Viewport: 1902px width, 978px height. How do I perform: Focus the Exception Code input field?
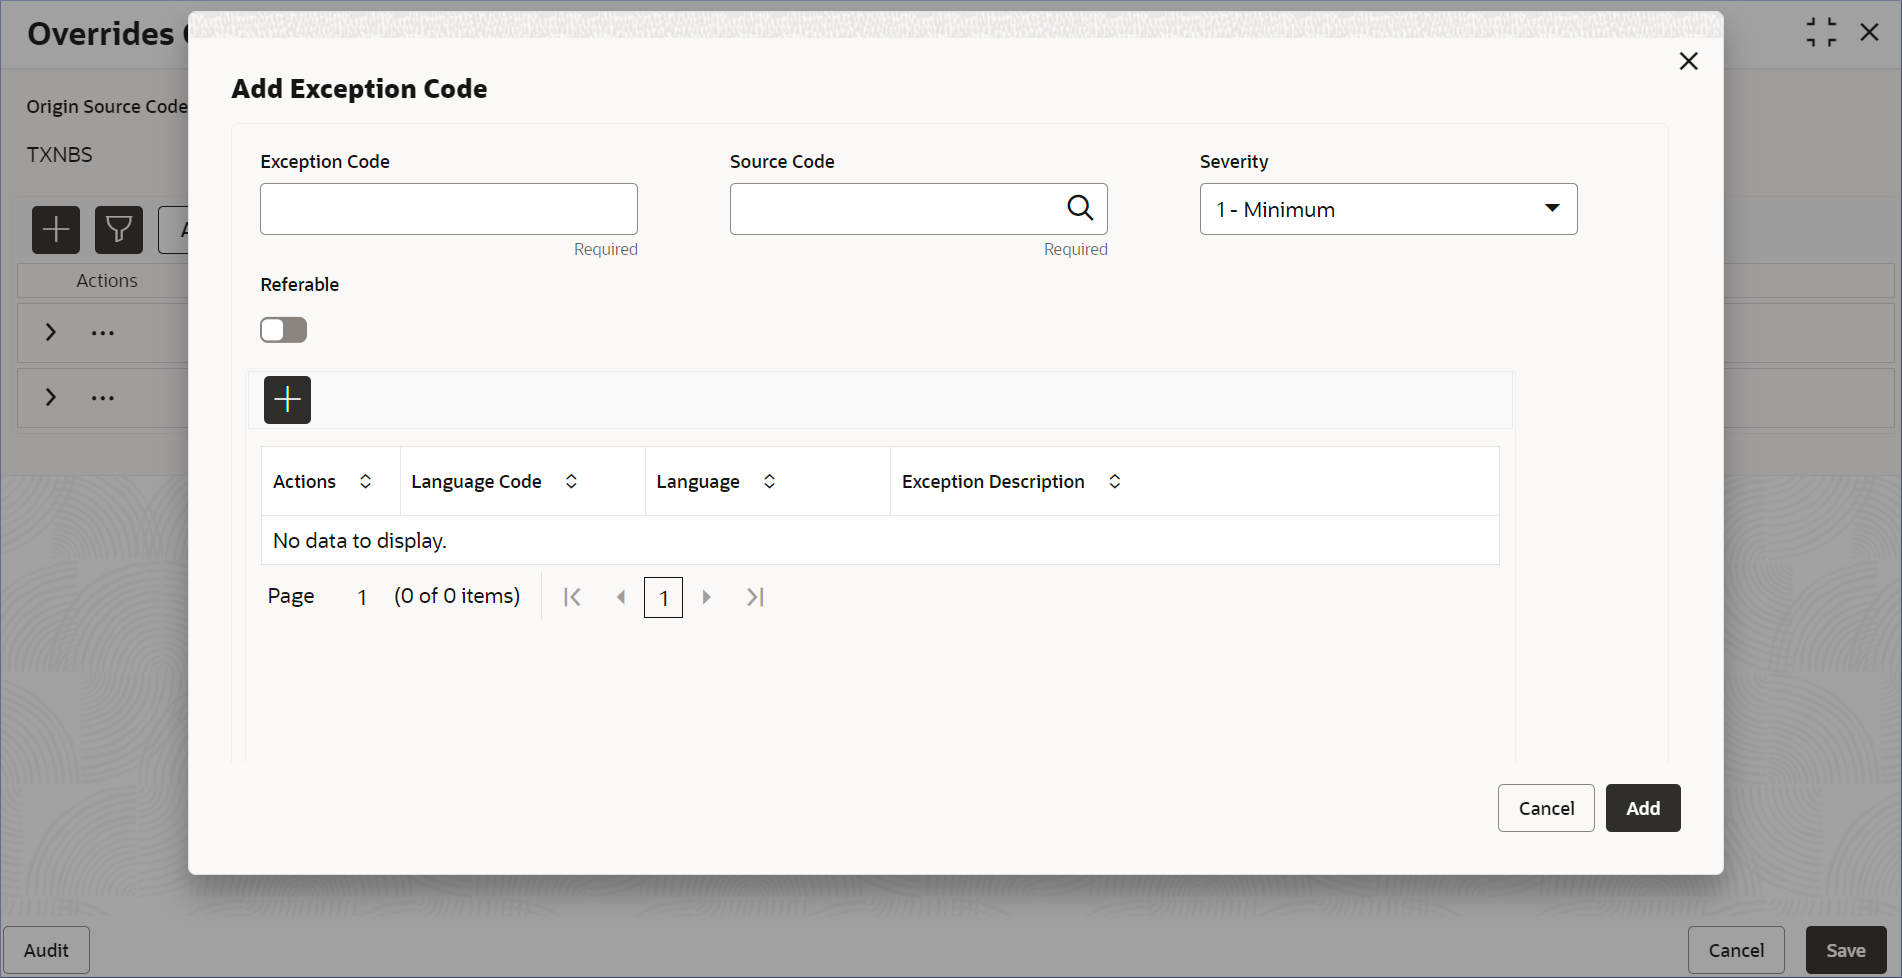point(449,209)
